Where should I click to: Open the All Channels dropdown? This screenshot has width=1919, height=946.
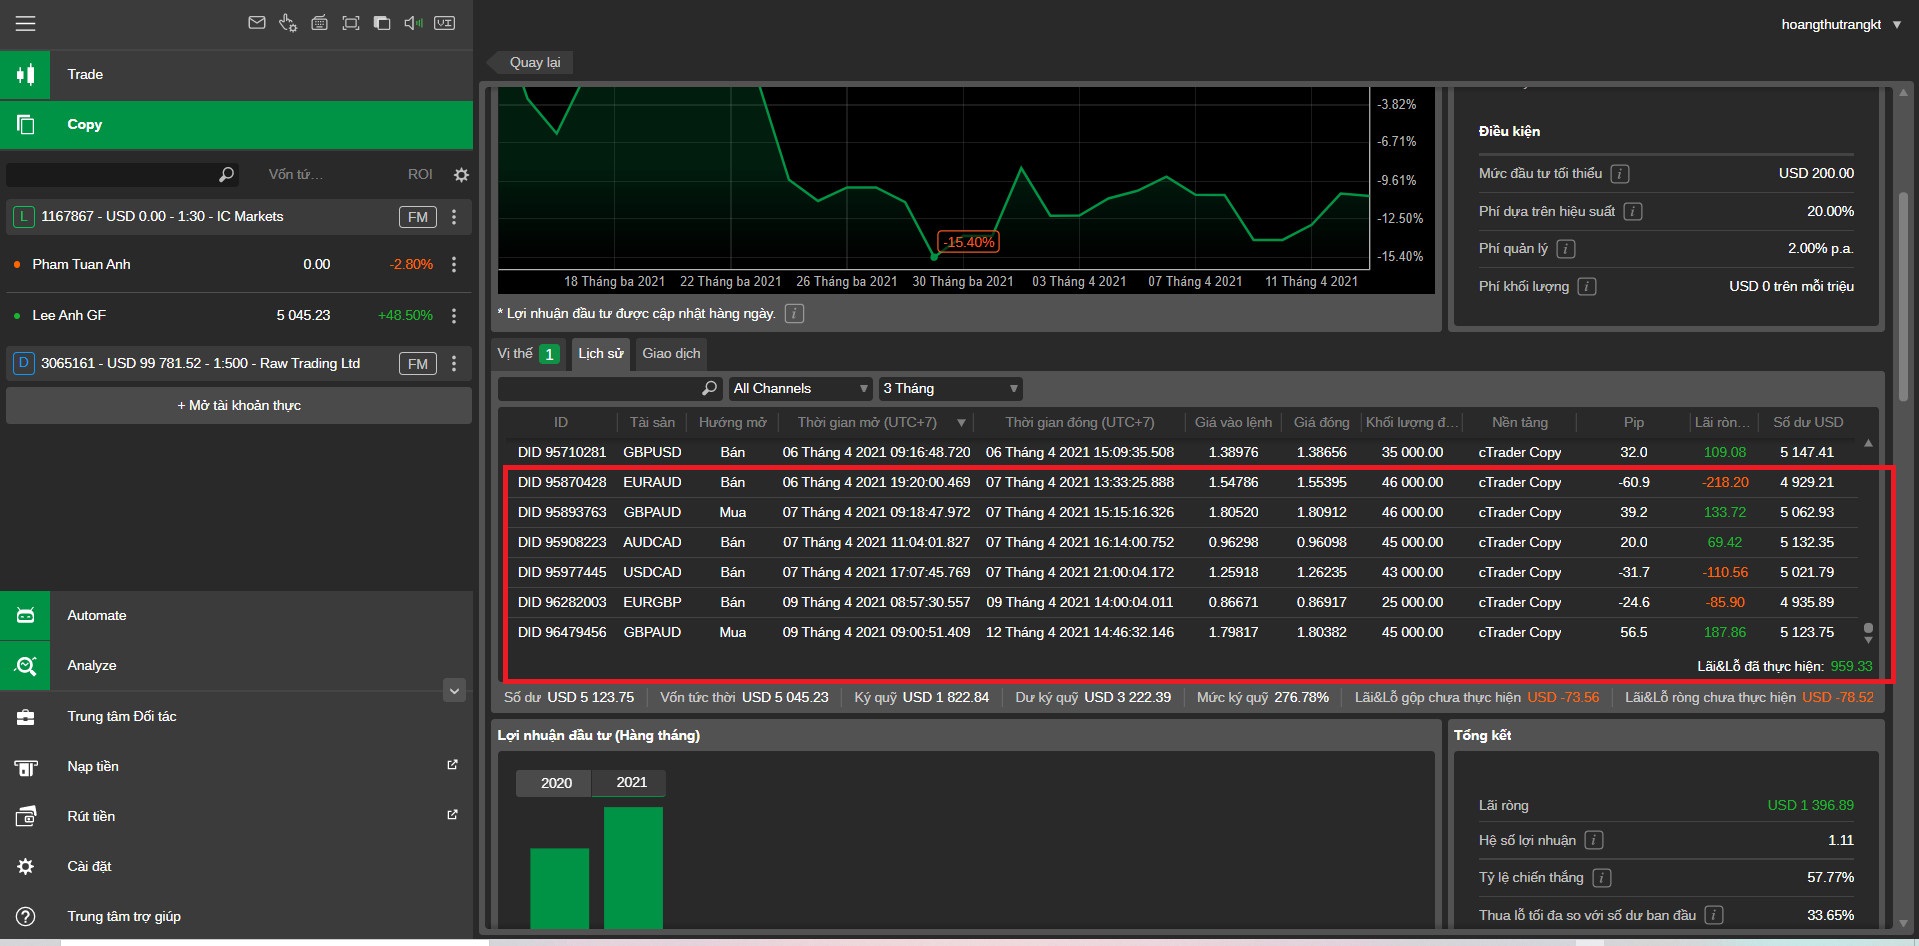tap(800, 389)
